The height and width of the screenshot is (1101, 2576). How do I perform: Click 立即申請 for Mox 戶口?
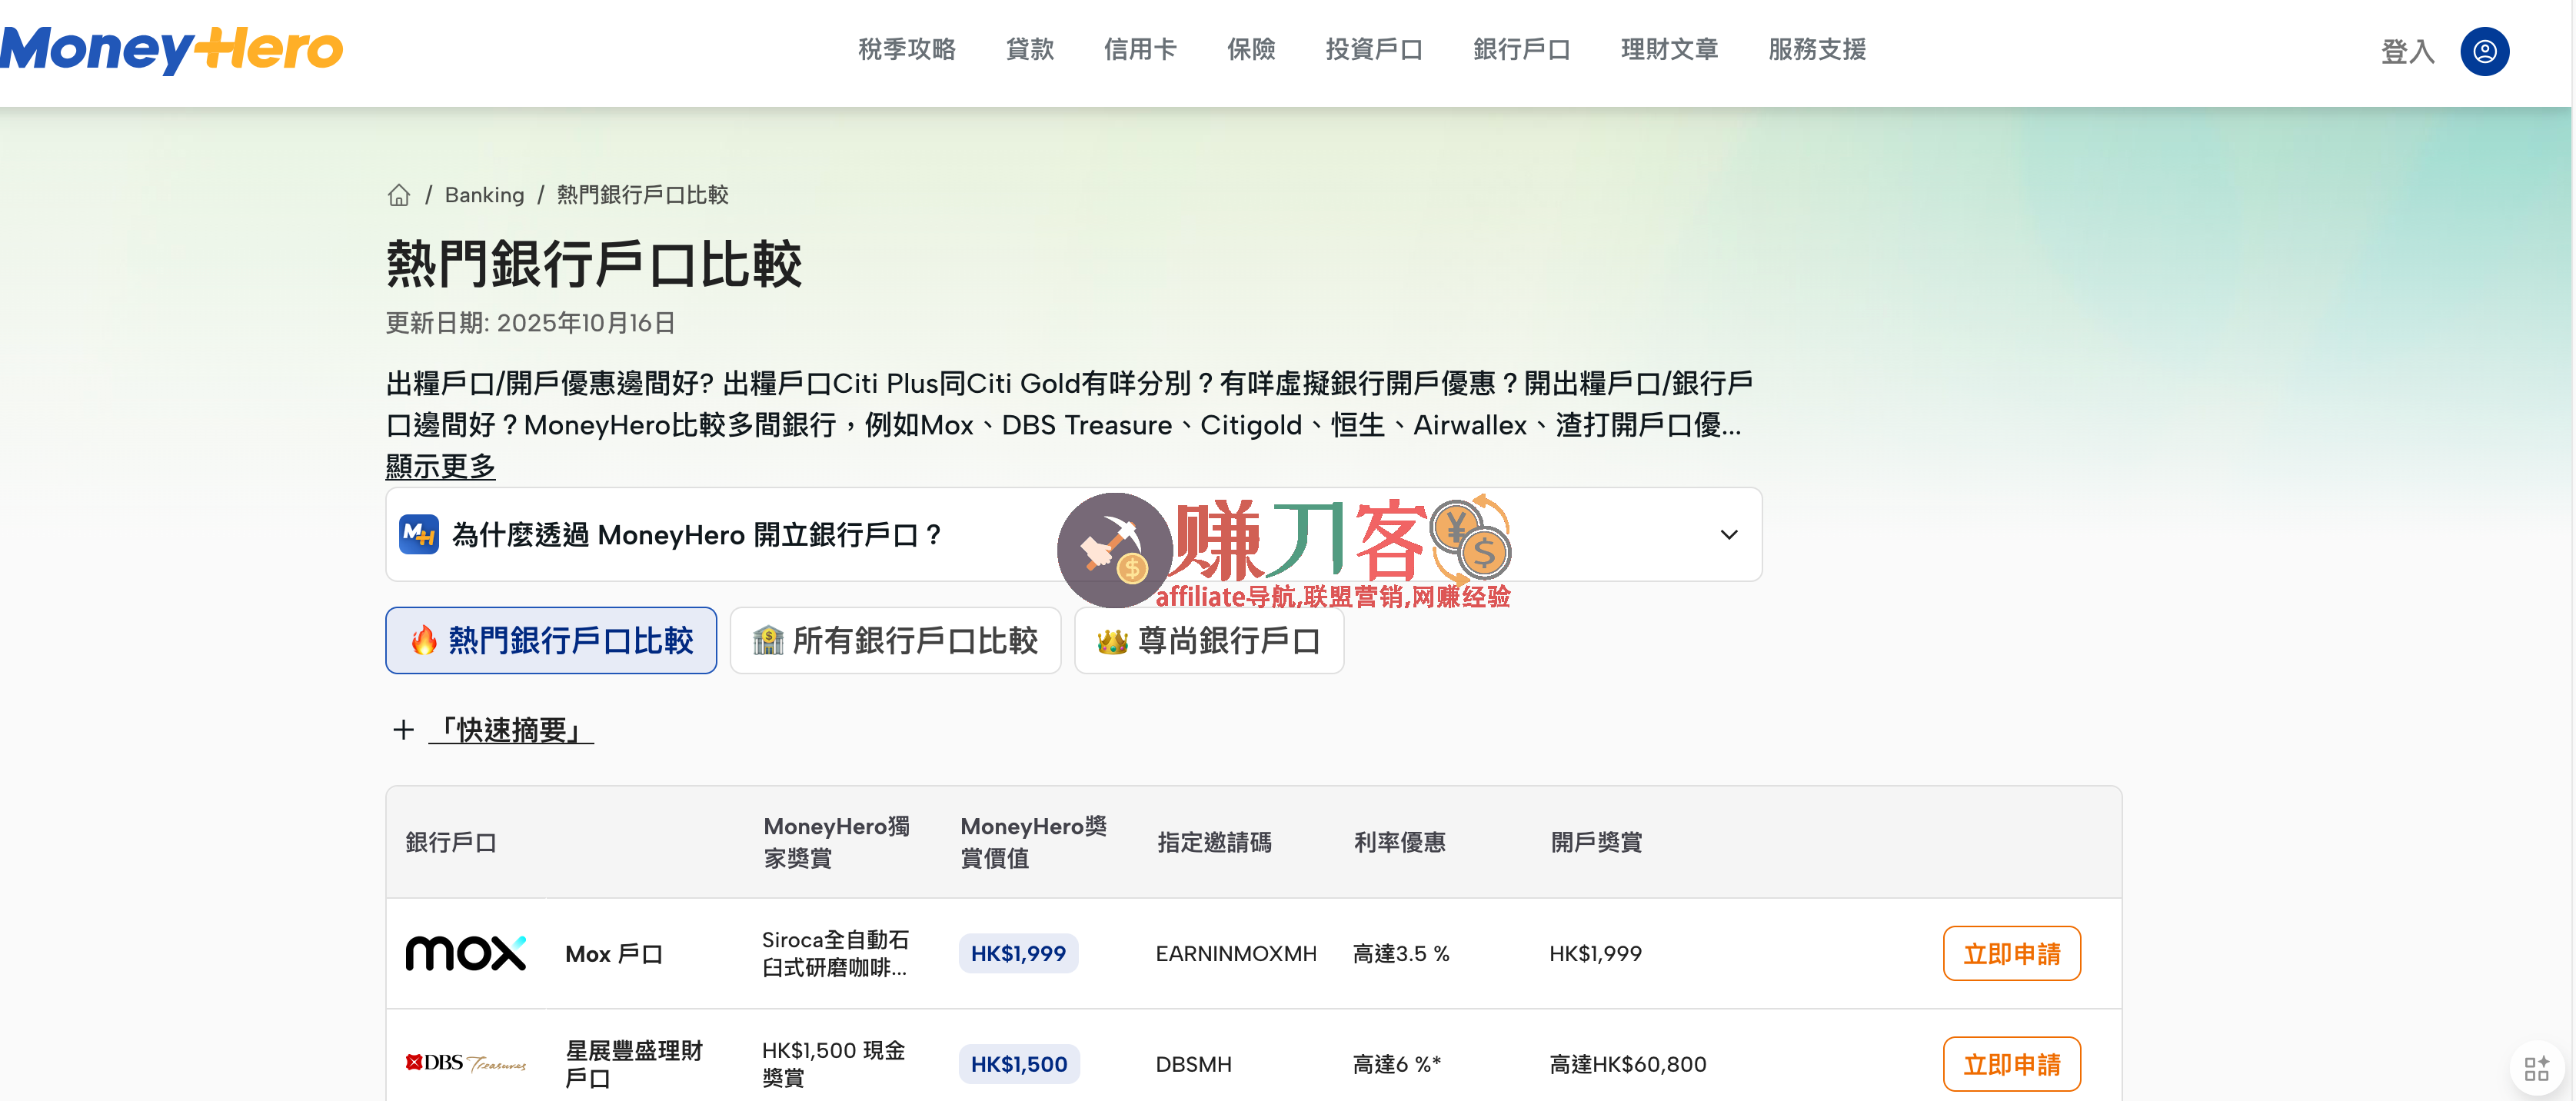click(2011, 953)
